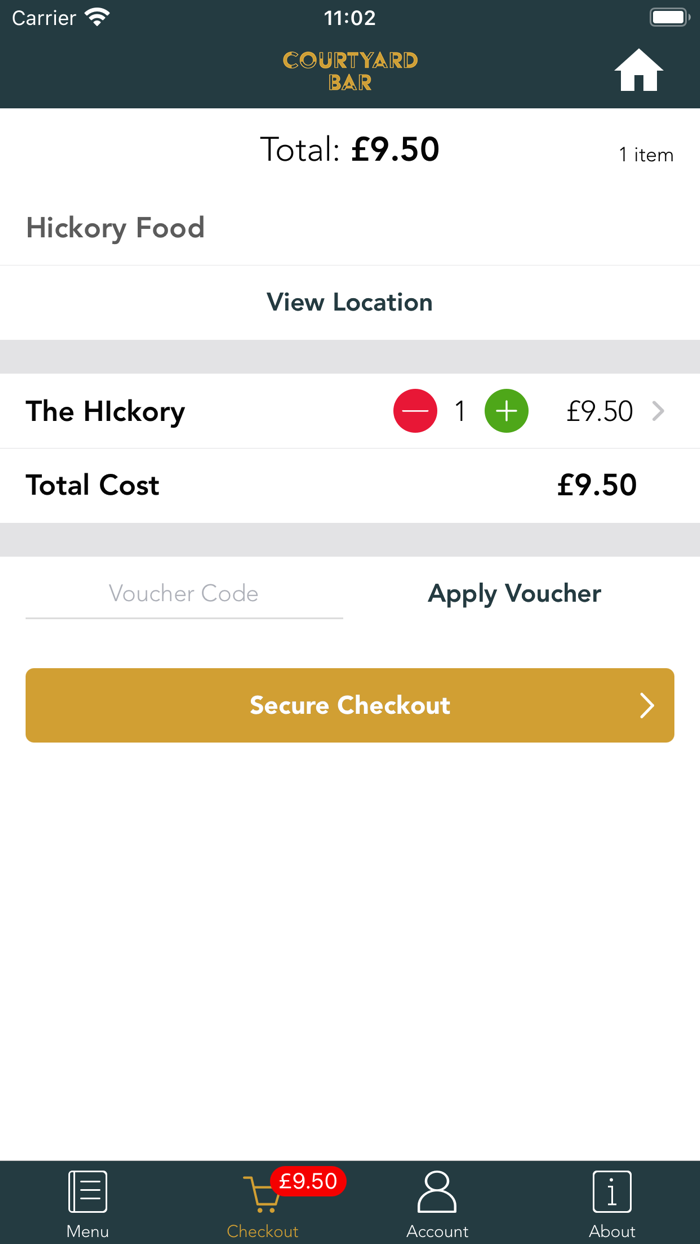Increase The HIckory quantity with plus button
700x1244 pixels.
pyautogui.click(x=506, y=411)
